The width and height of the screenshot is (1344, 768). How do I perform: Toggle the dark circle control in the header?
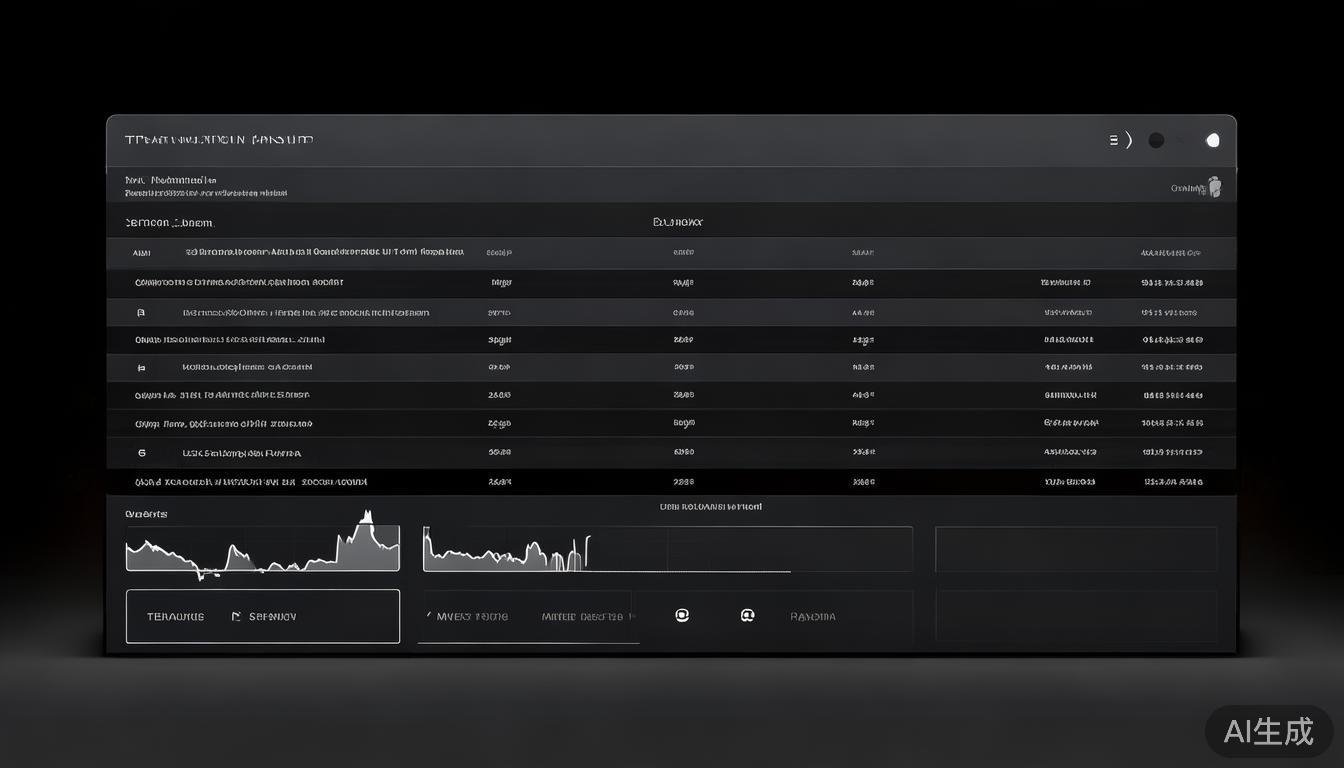pos(1156,140)
